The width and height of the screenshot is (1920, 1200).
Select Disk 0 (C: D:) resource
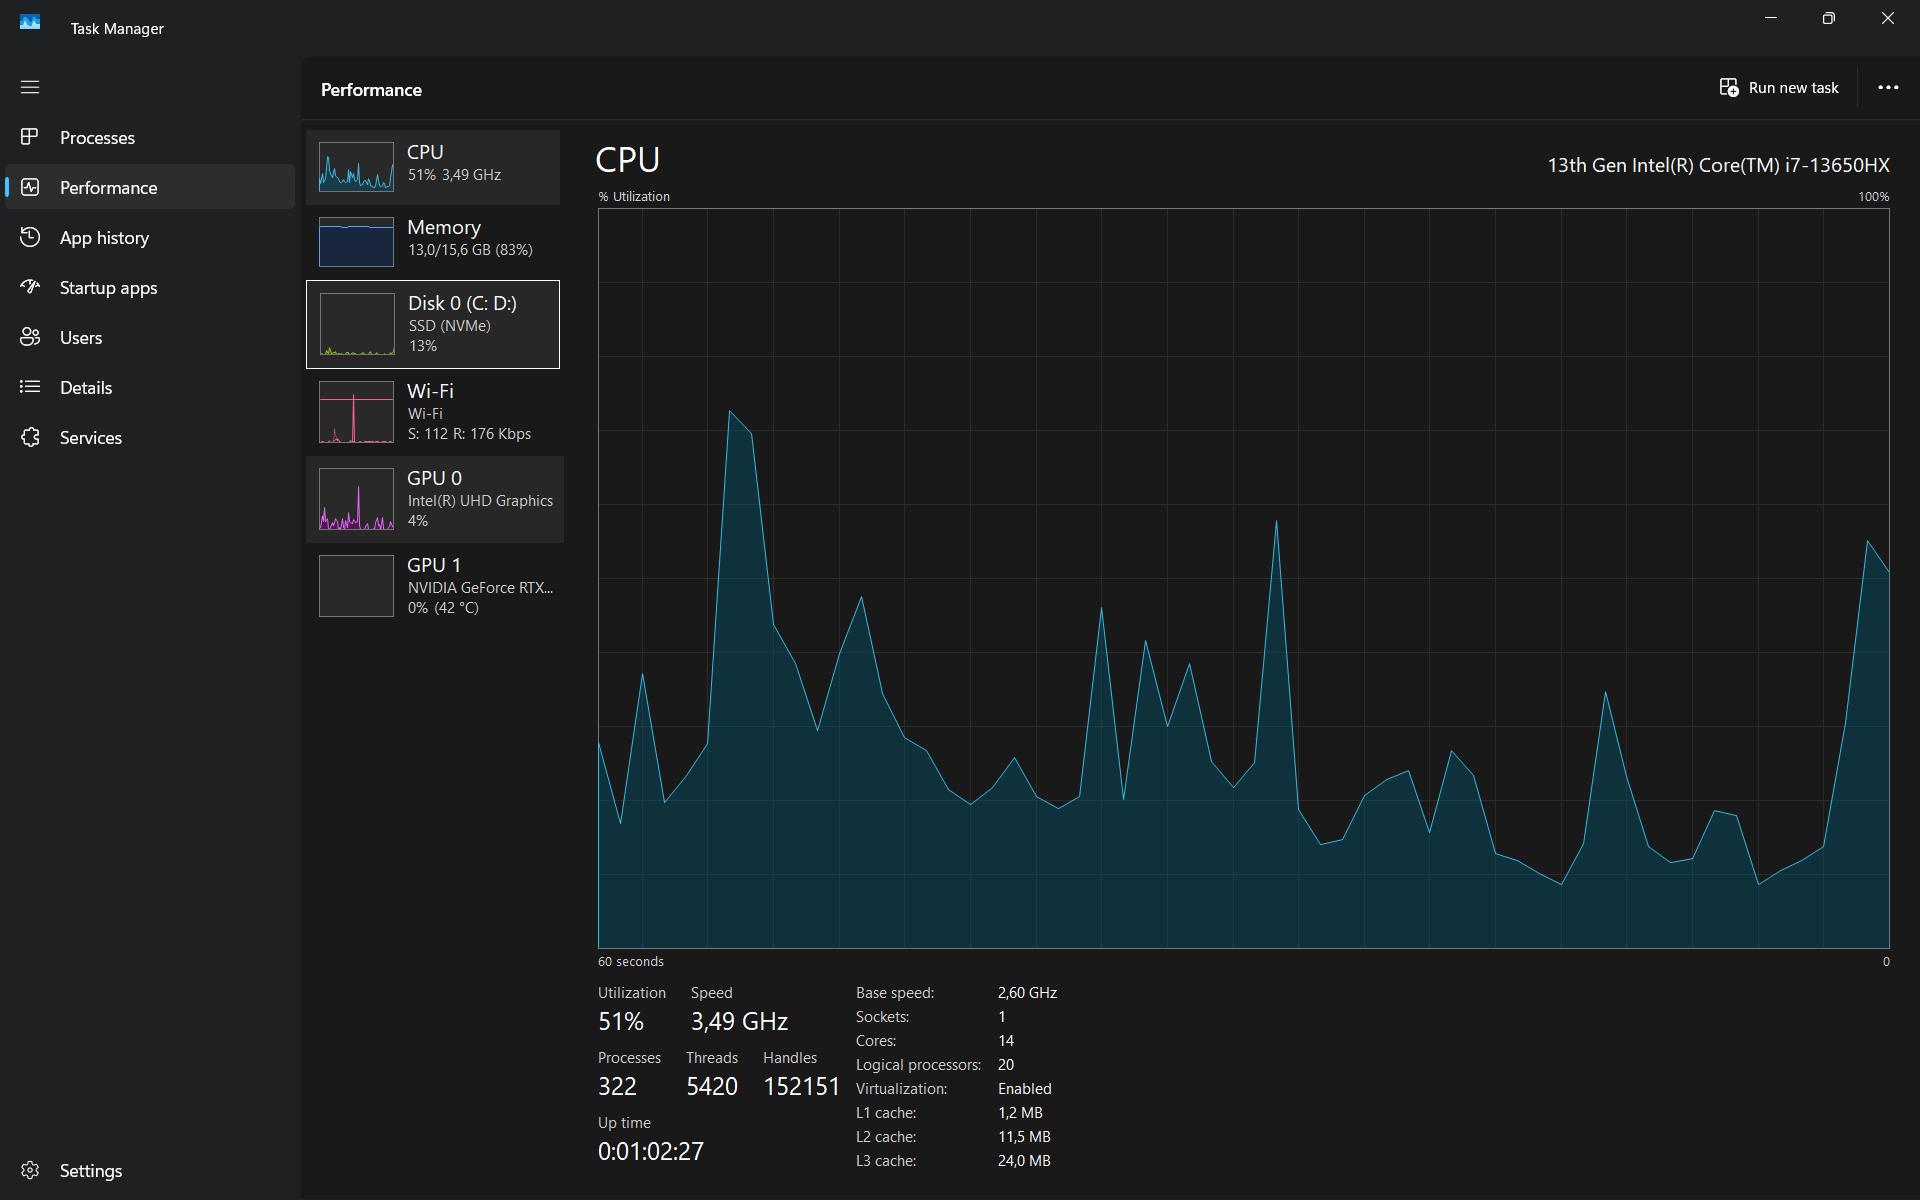pyautogui.click(x=433, y=324)
